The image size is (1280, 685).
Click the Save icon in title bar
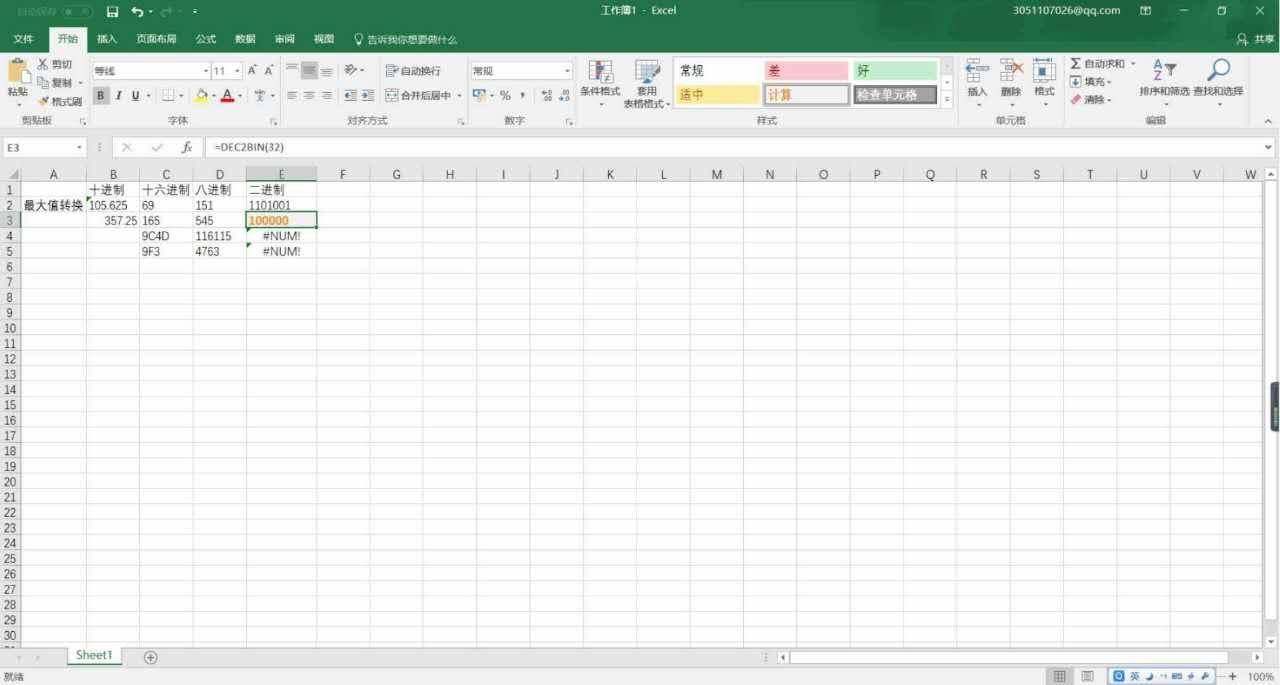112,11
